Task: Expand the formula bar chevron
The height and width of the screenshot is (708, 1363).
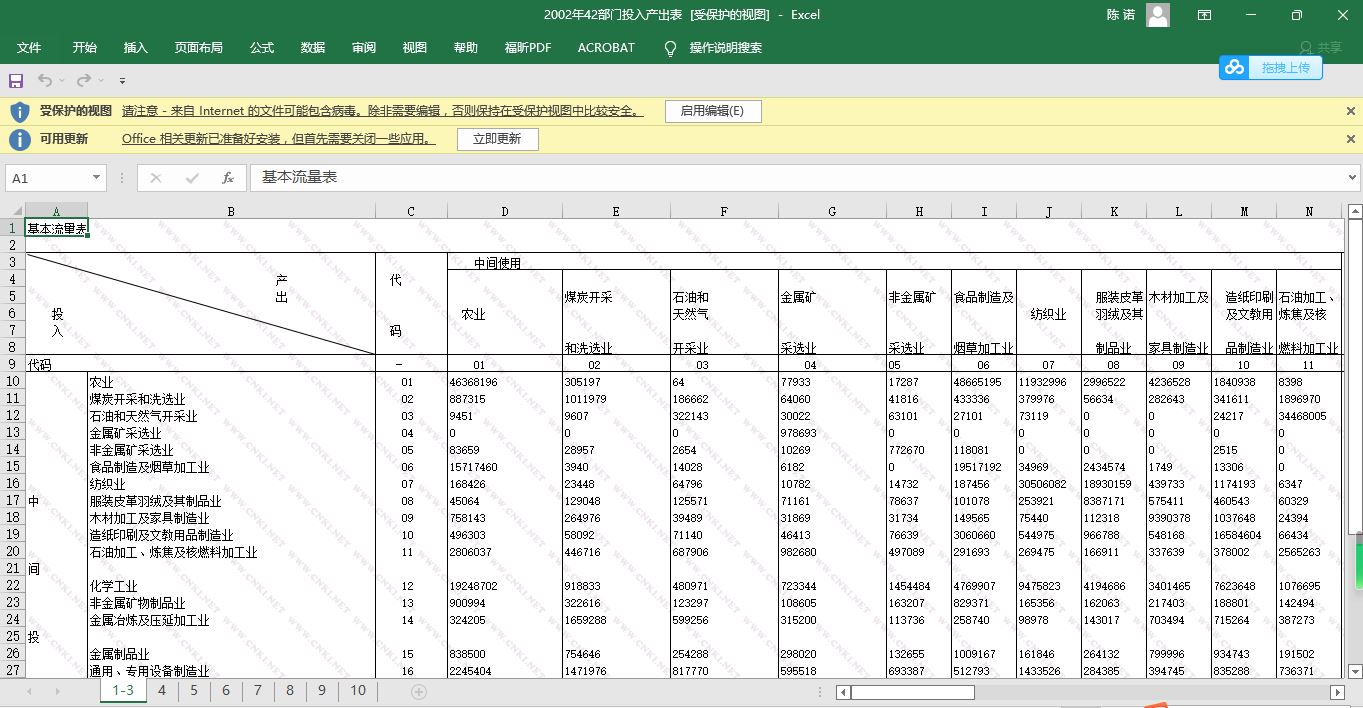Action: 1353,178
